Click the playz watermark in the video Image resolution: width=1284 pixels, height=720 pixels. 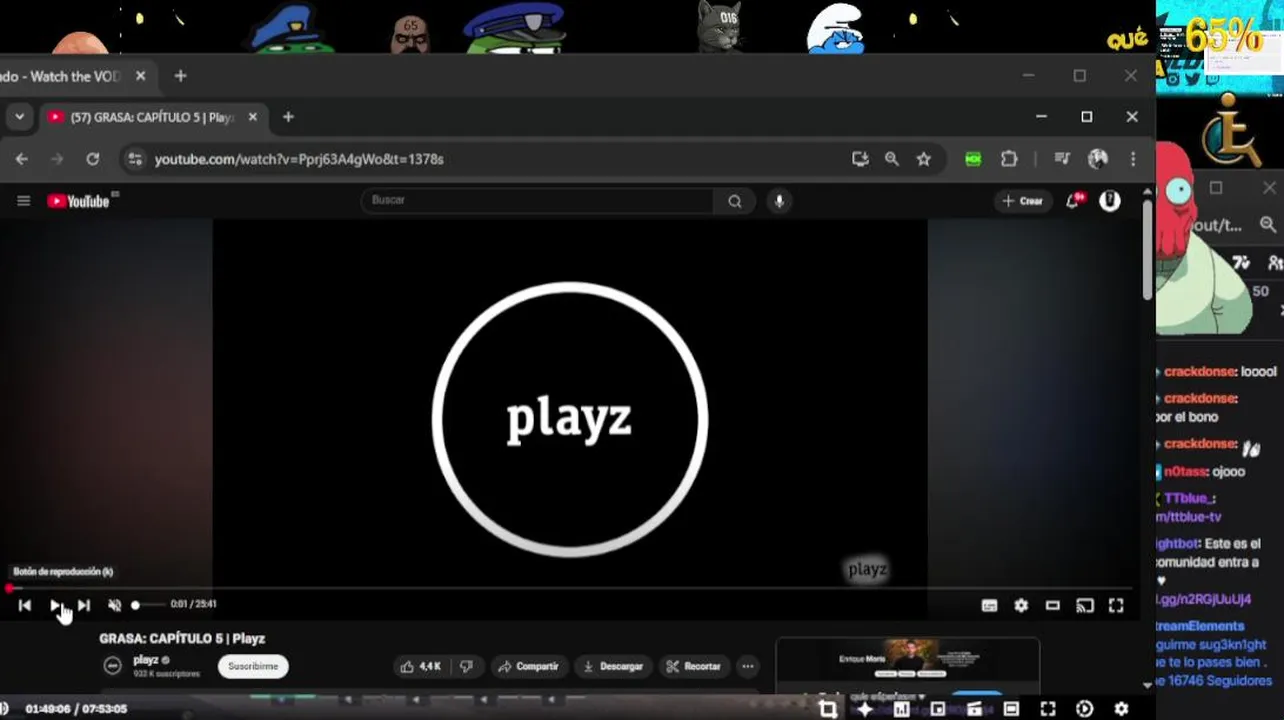coord(867,569)
